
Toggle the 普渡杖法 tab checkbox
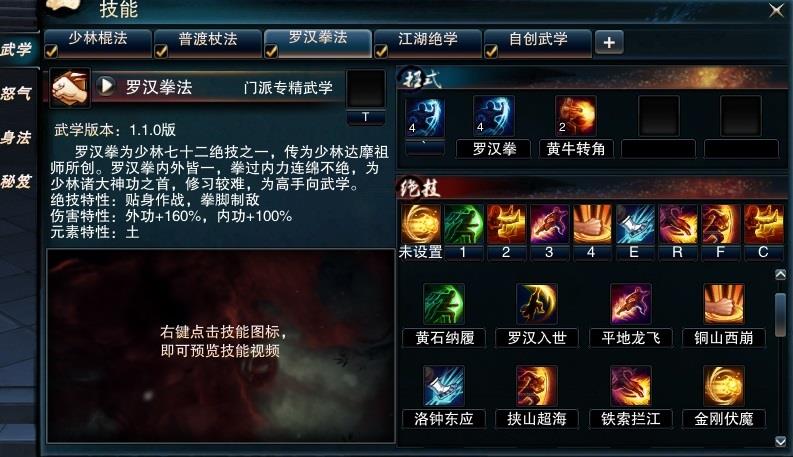pyautogui.click(x=161, y=51)
